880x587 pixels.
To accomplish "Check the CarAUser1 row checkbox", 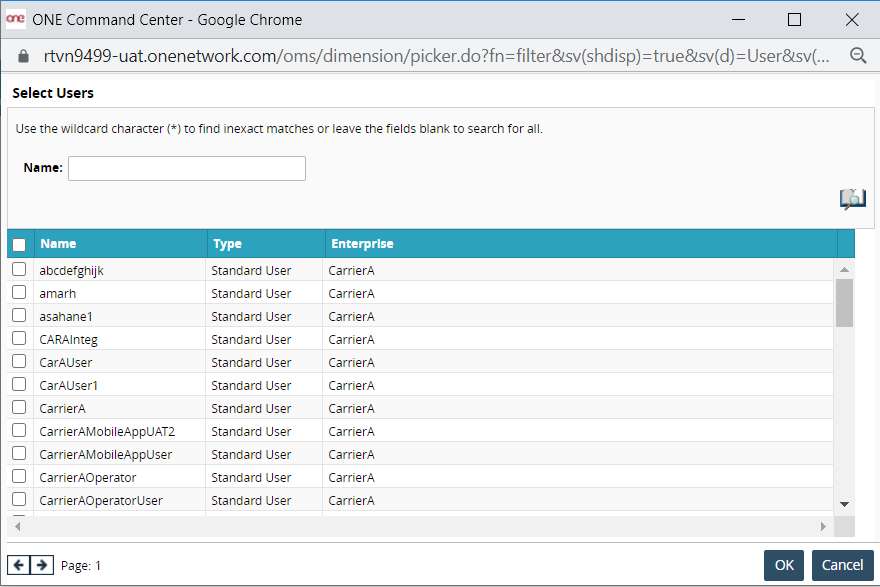I will [19, 384].
